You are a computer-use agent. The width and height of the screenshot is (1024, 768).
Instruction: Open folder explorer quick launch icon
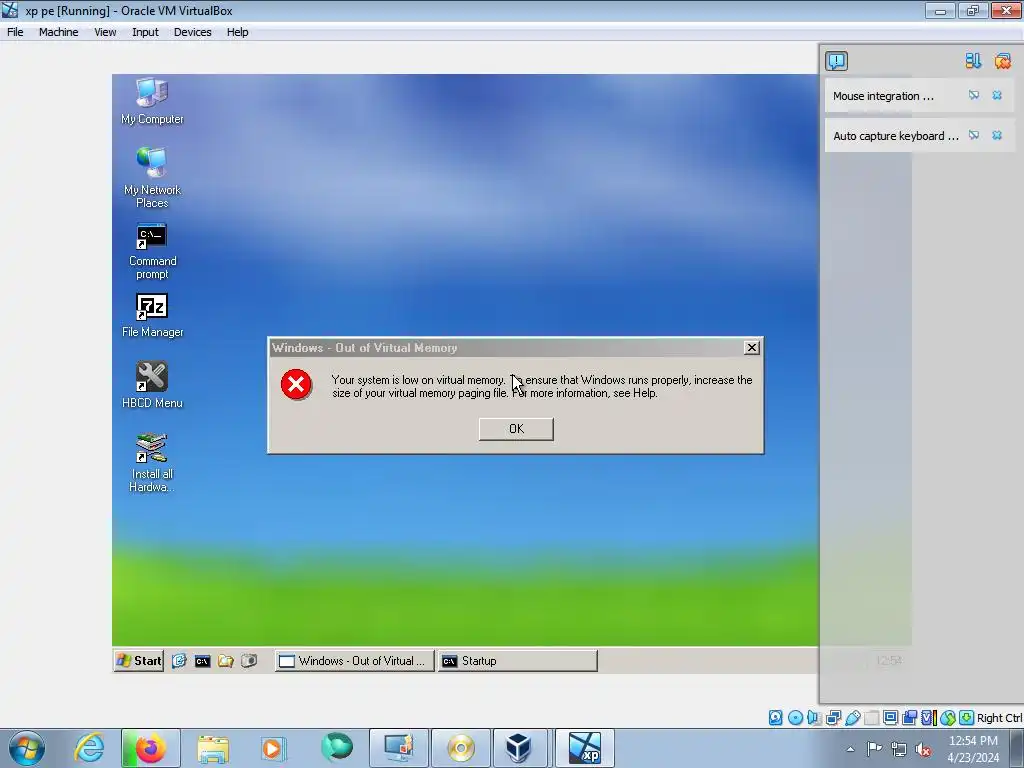click(226, 661)
